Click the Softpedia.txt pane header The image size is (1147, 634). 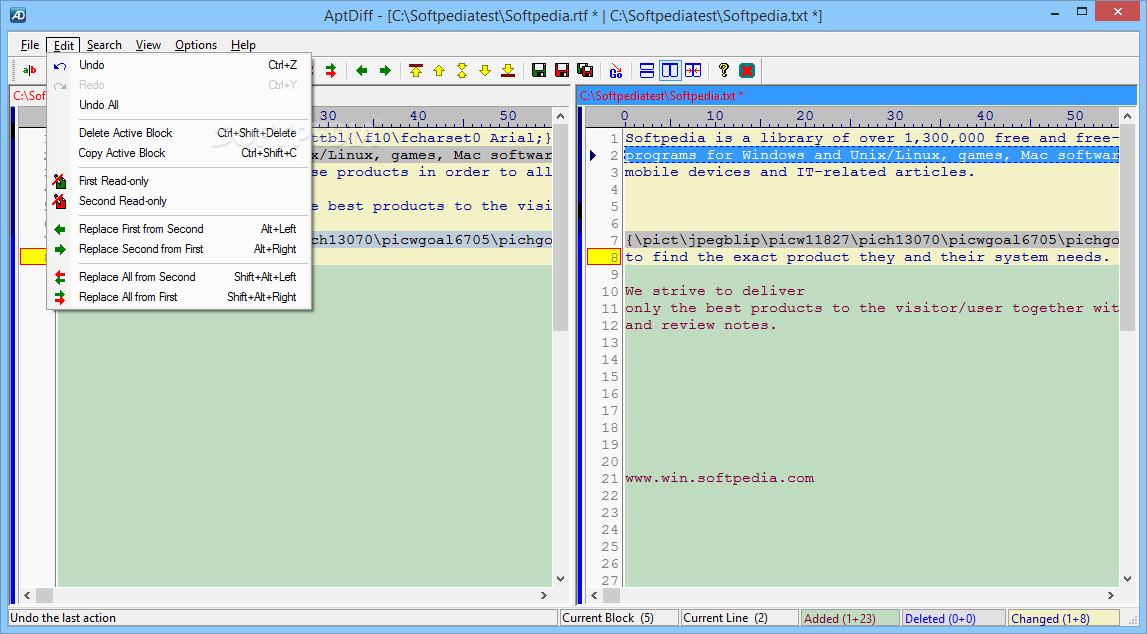click(857, 96)
